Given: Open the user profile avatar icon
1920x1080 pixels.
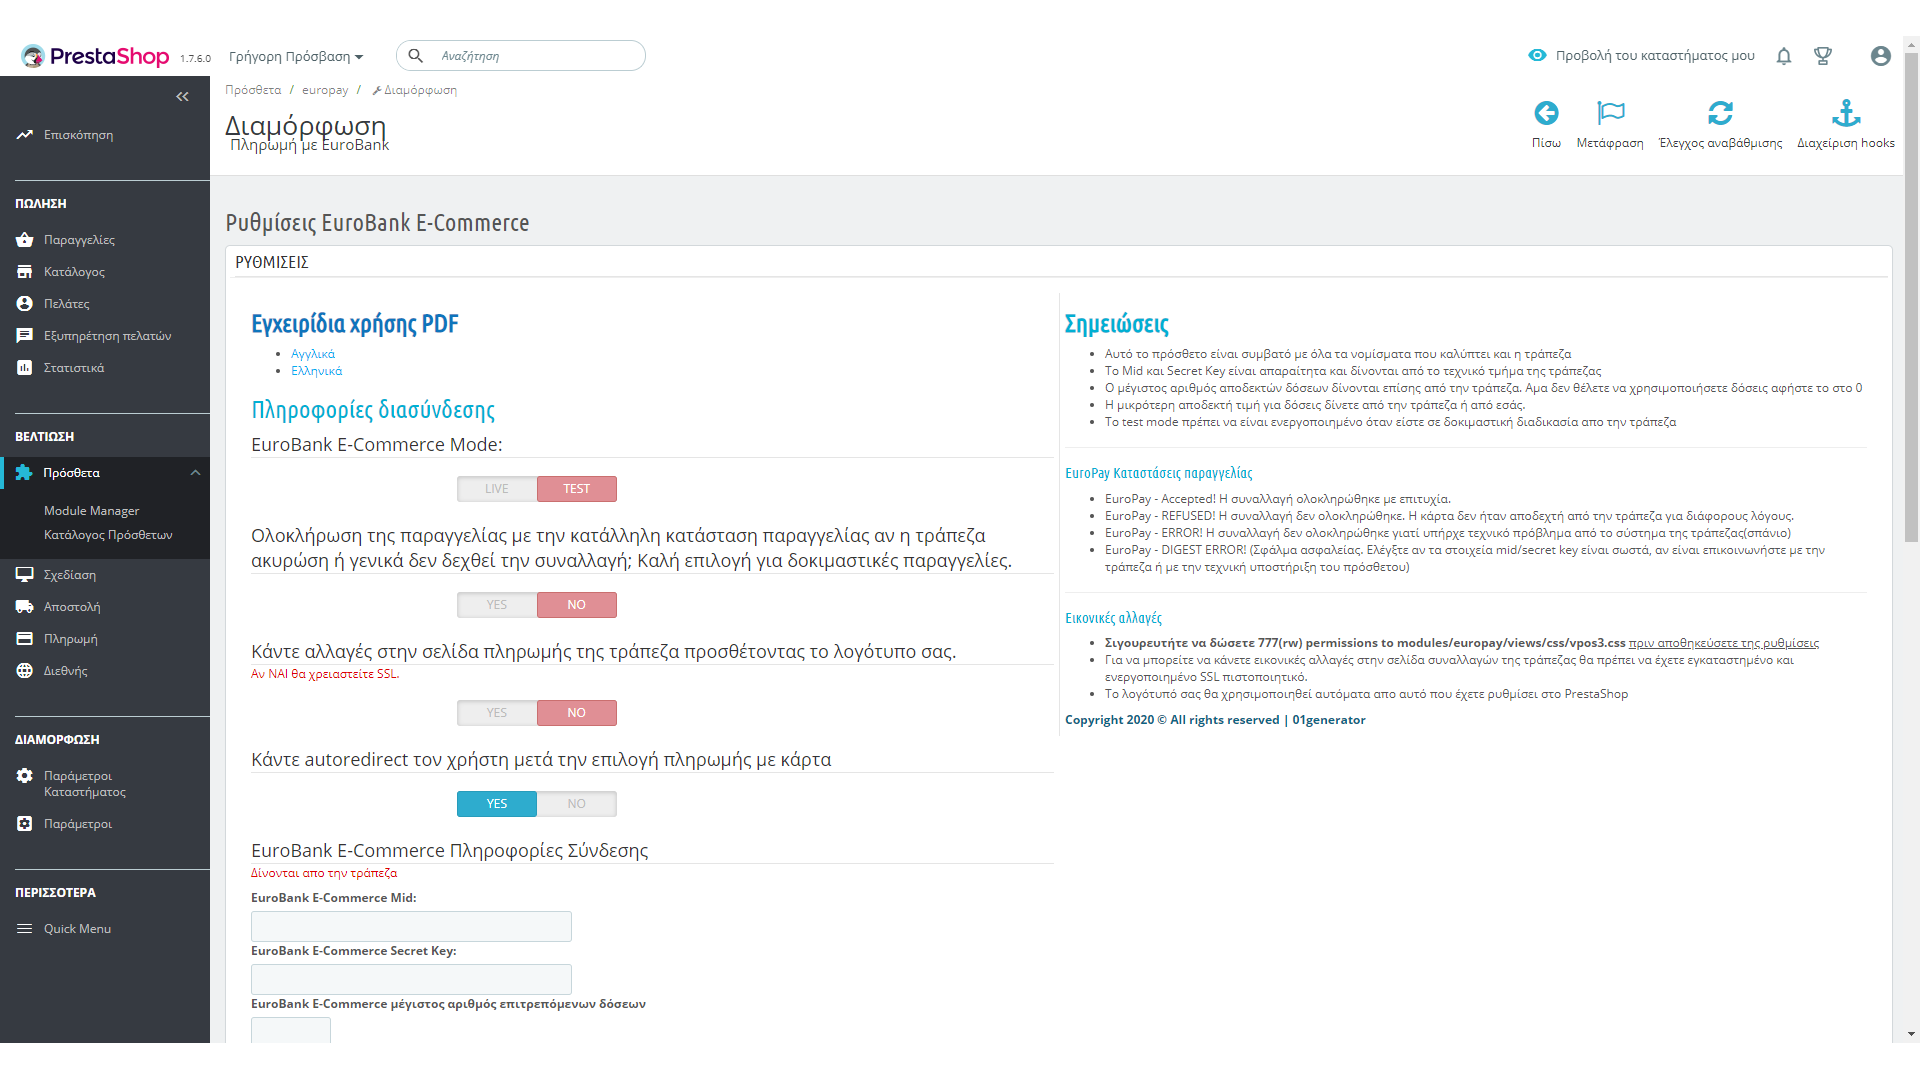Looking at the screenshot, I should click(x=1880, y=56).
